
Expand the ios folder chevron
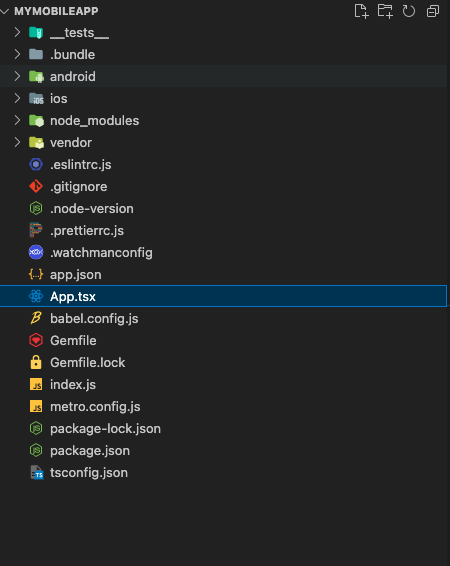(x=17, y=98)
